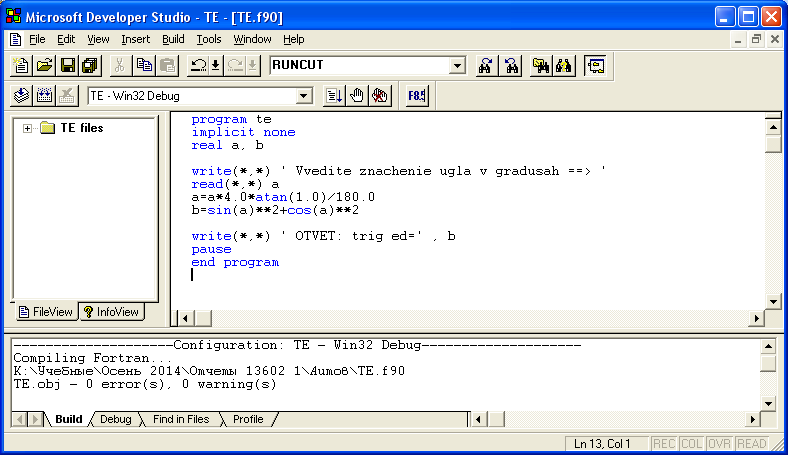Find previous occurrence with binoculars icon
Viewport: 788px width, 455px height.
[x=512, y=65]
